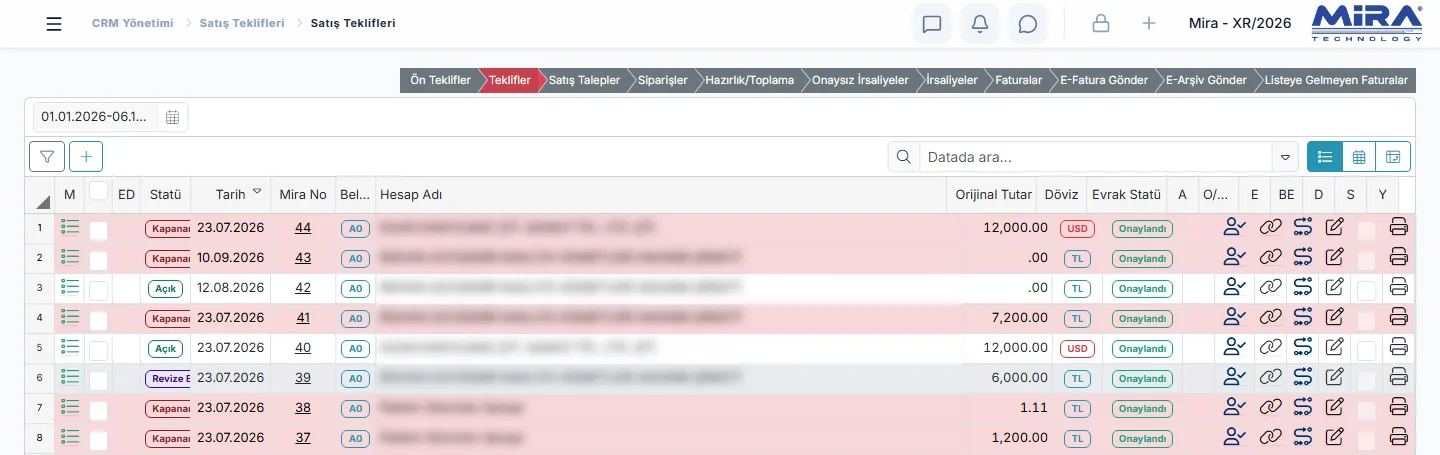Click into the Datada ara search field
The height and width of the screenshot is (455, 1440).
[1096, 157]
